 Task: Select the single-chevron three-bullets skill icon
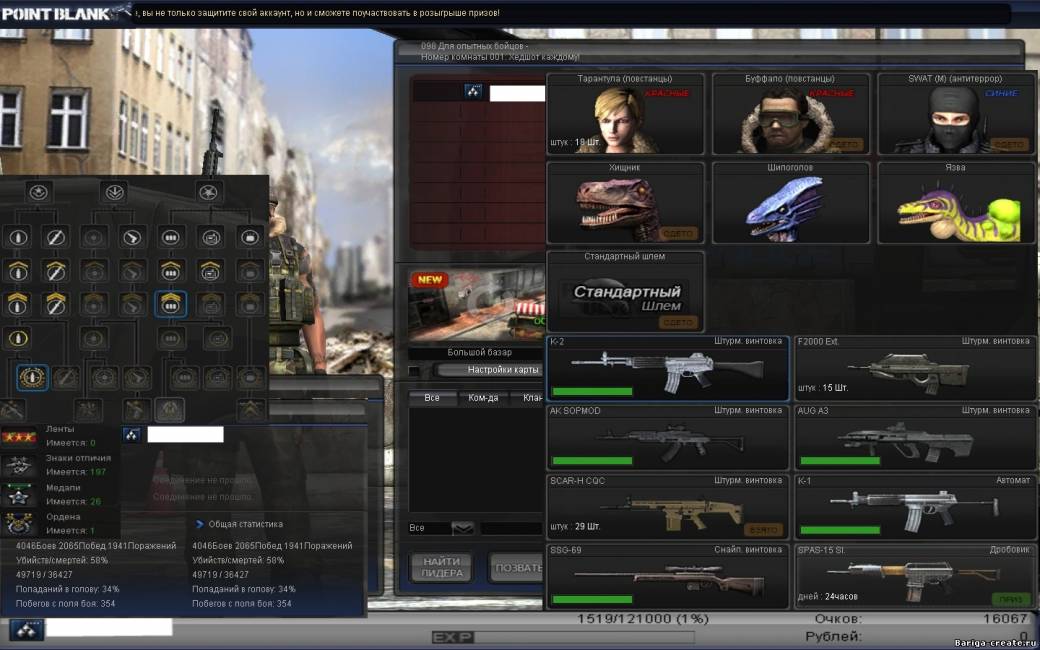(x=171, y=270)
